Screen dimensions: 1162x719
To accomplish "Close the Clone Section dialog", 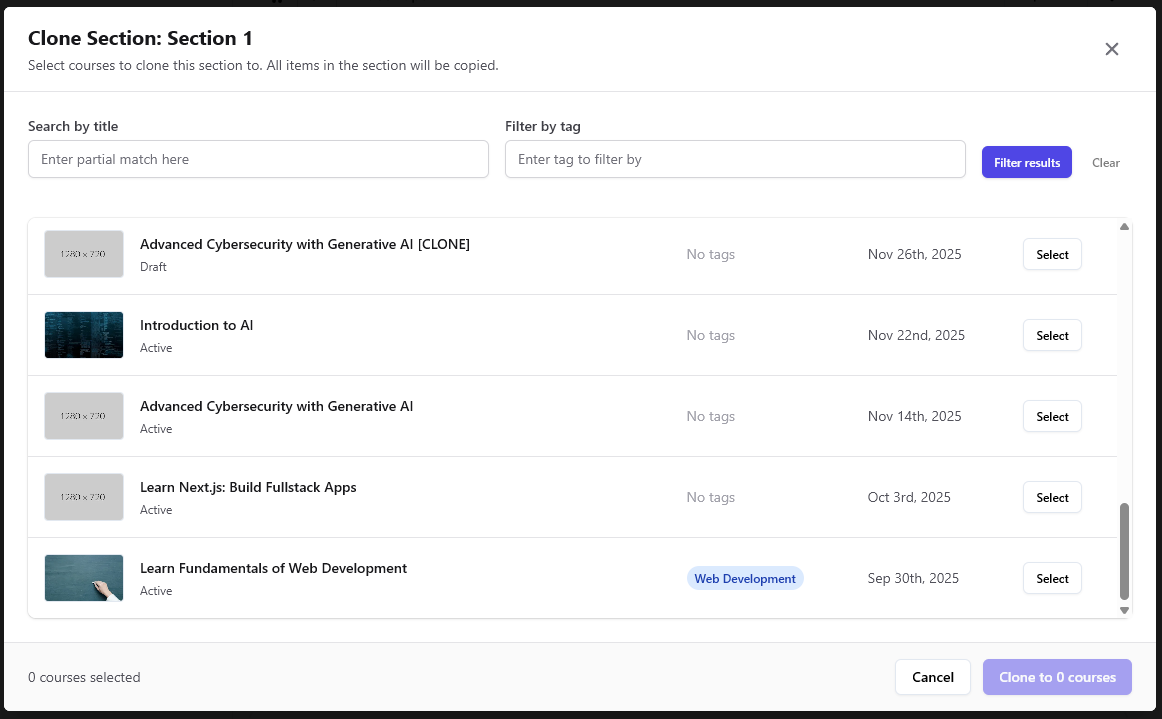I will point(1111,49).
